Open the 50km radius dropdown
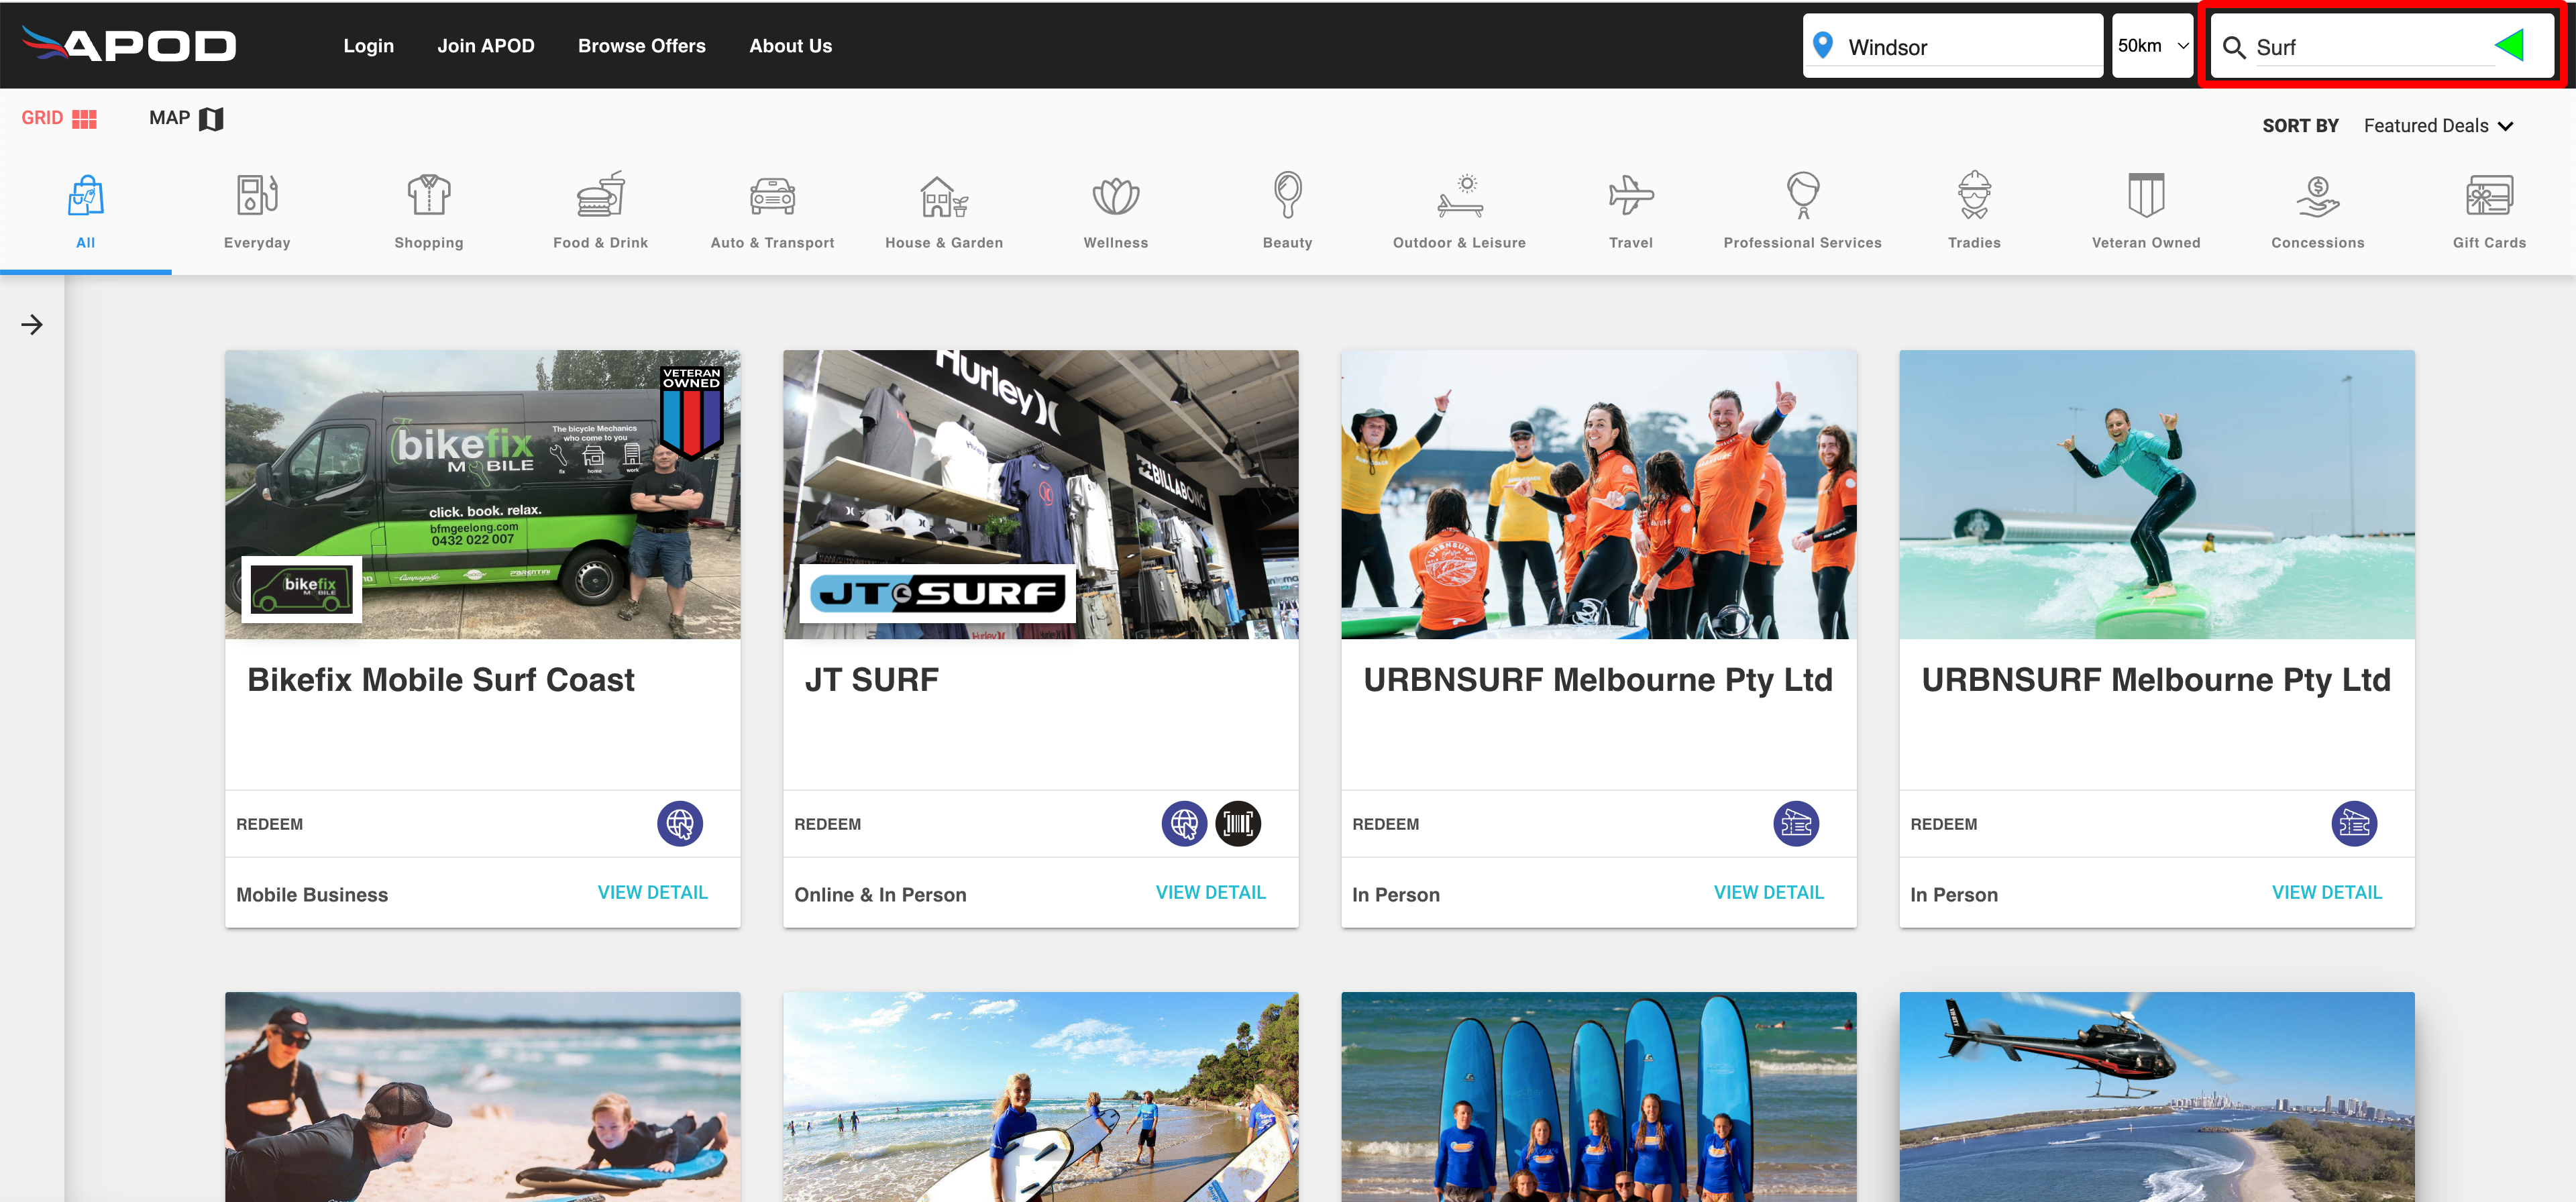This screenshot has width=2576, height=1202. coord(2152,46)
